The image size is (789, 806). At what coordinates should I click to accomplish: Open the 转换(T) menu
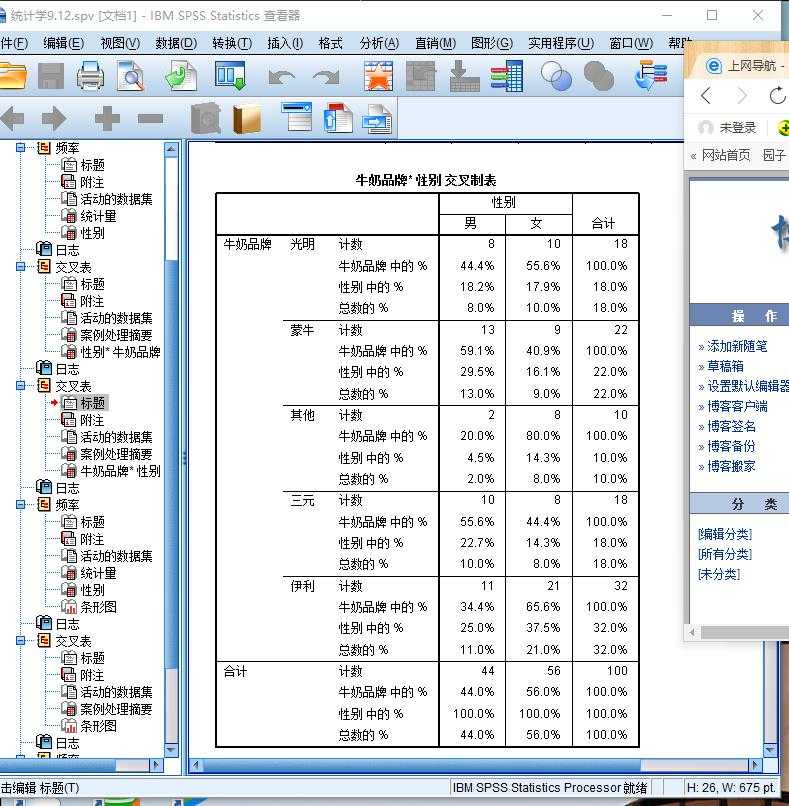[232, 43]
